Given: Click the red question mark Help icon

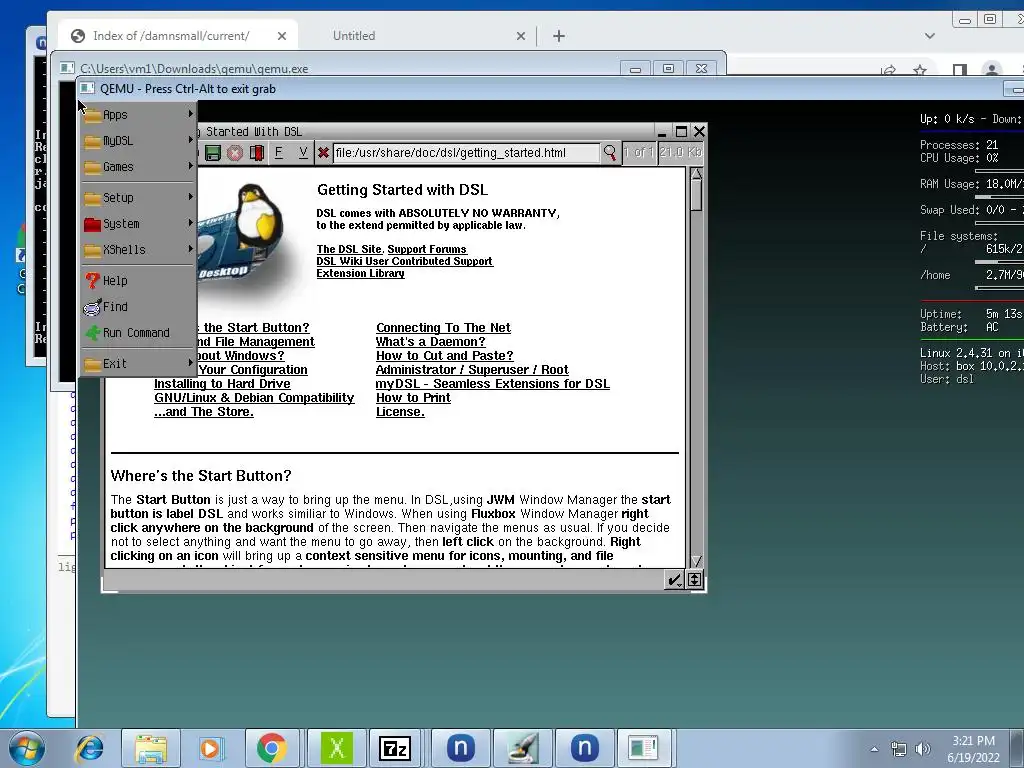Looking at the screenshot, I should point(93,280).
